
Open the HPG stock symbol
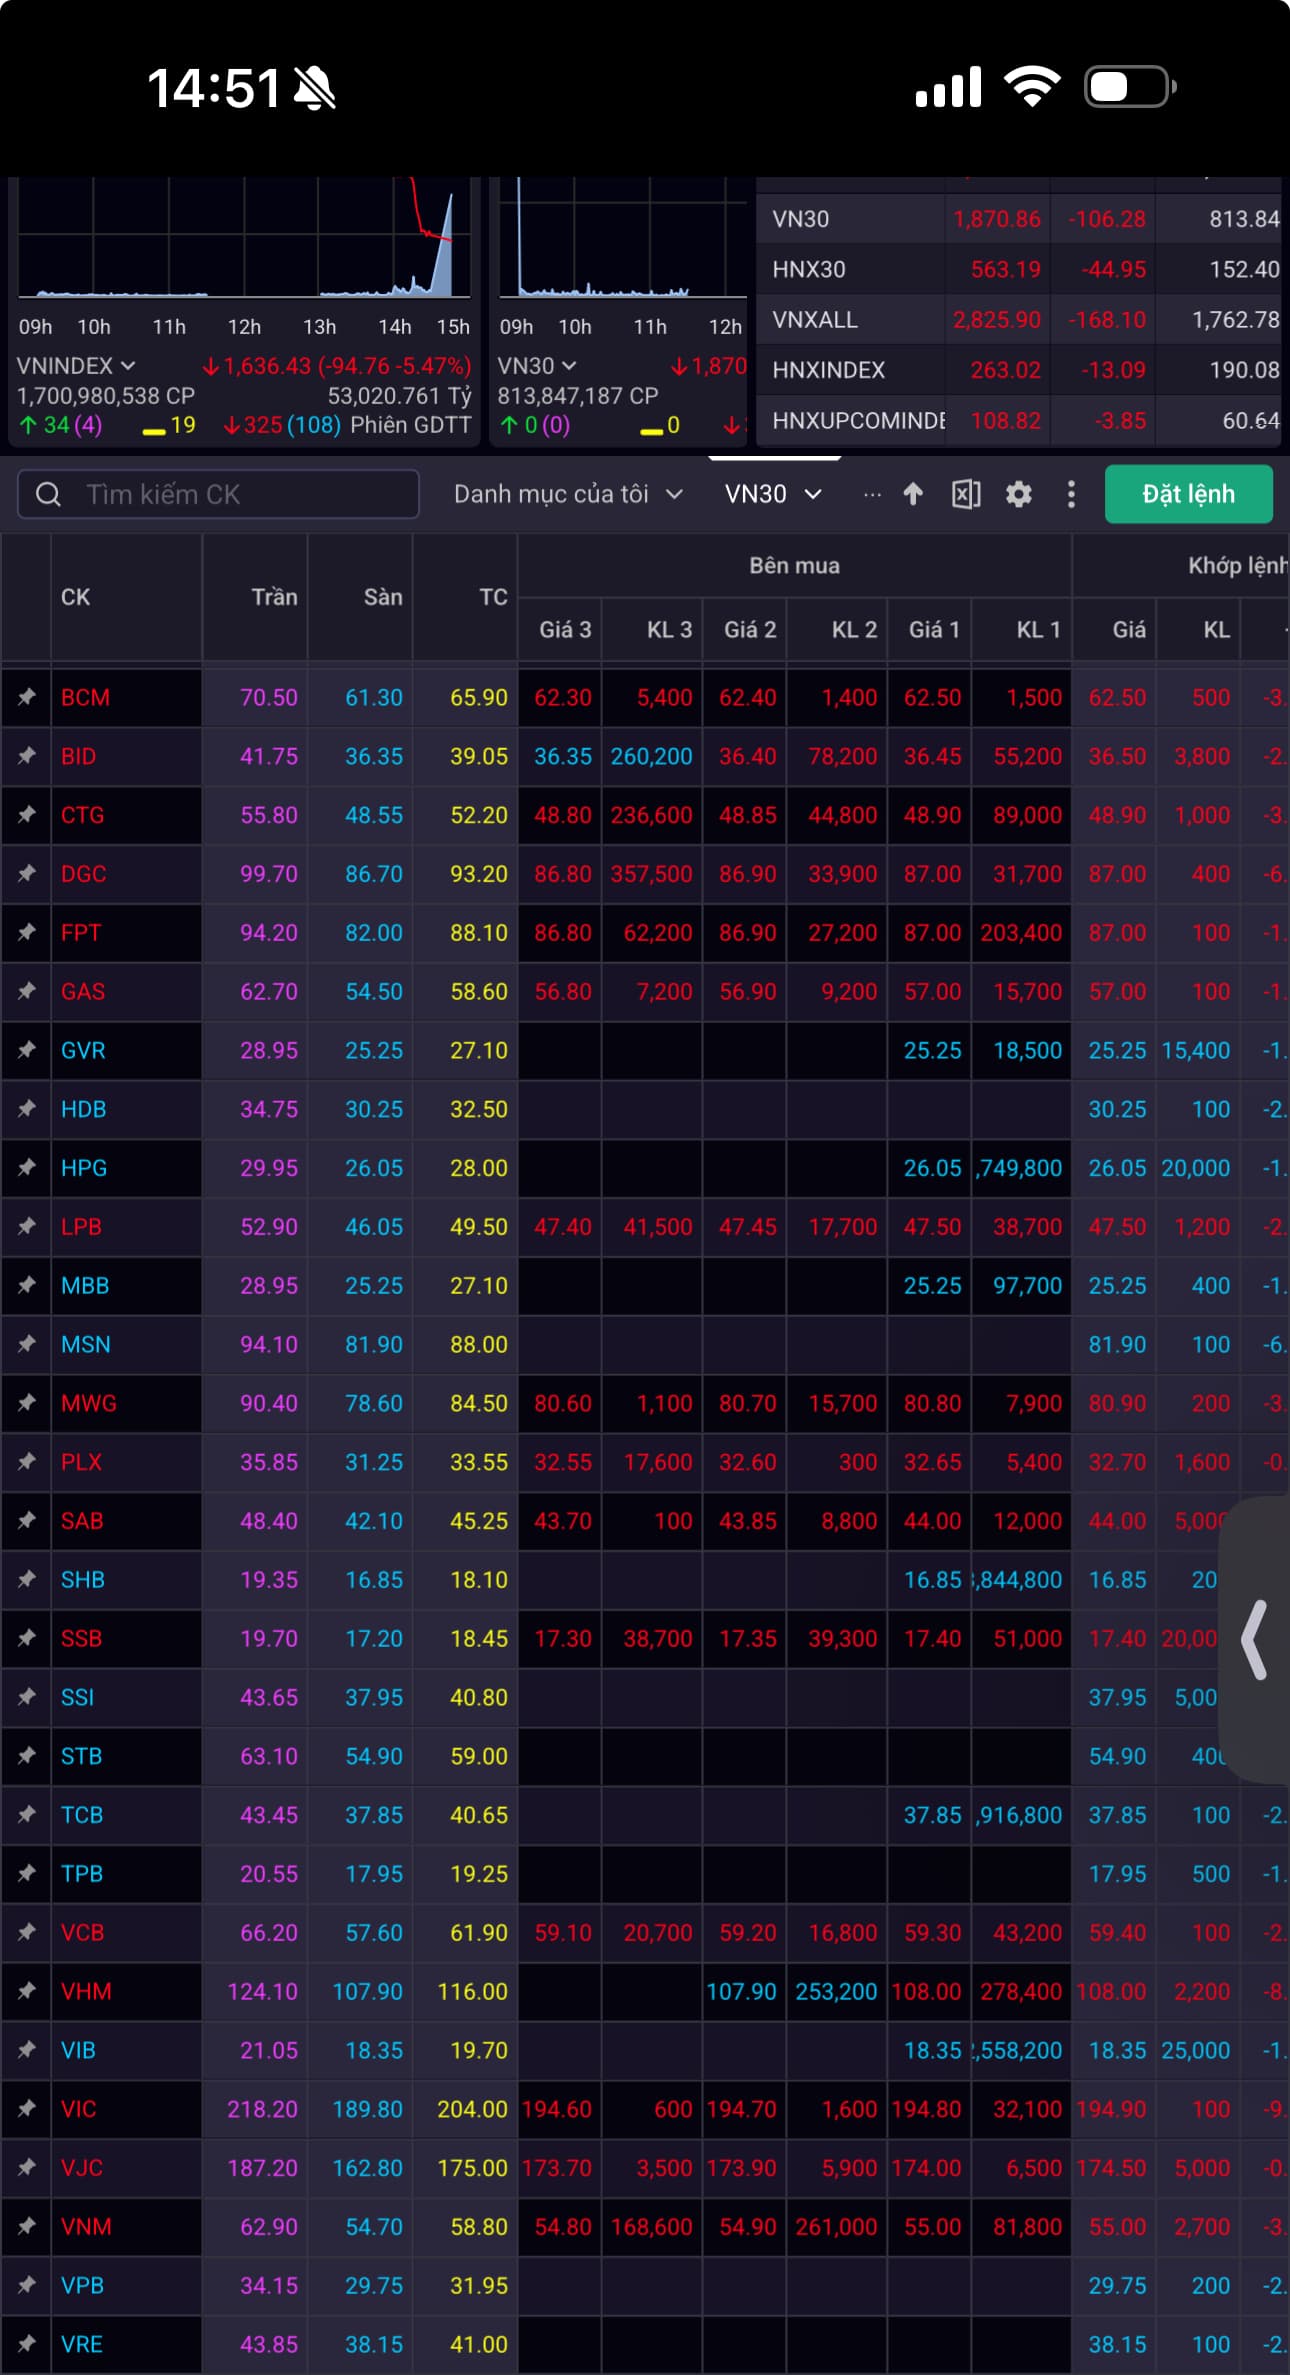(84, 1168)
